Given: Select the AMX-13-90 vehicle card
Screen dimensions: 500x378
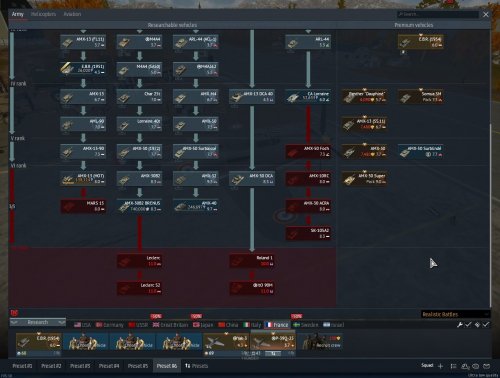Looking at the screenshot, I should (83, 151).
